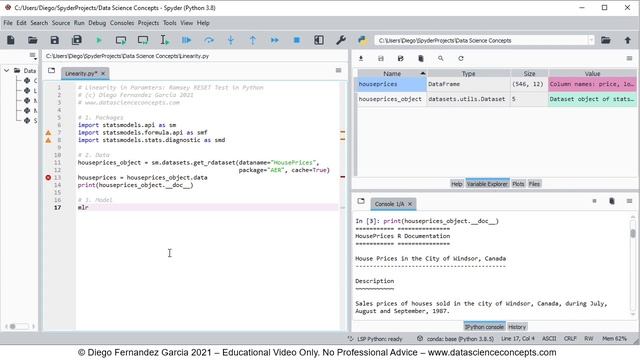This screenshot has height=360, width=640.
Task: Click LSP Python: ready status
Action: point(375,339)
